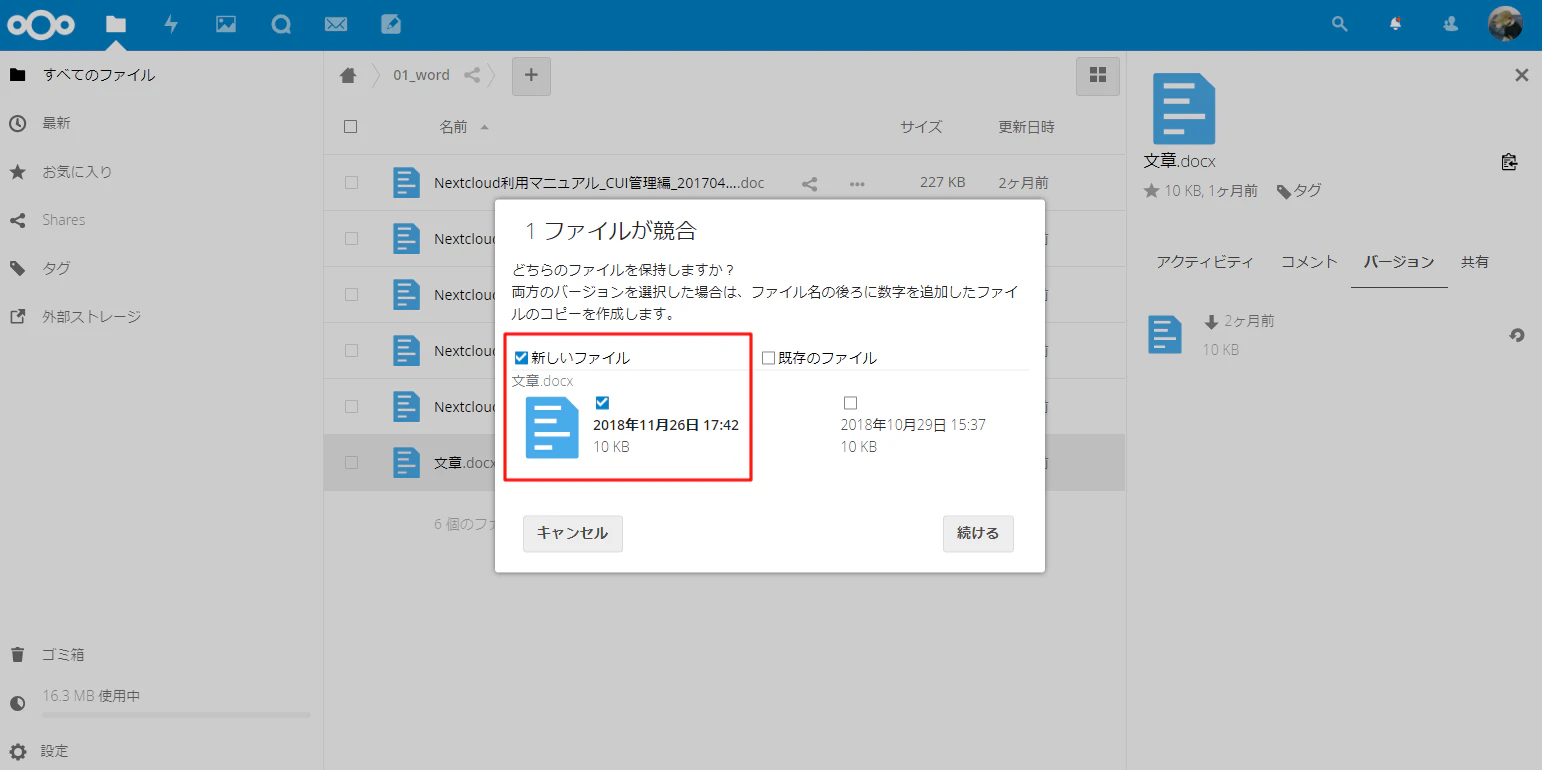Restore the 2ヶ月前 version

pos(1517,335)
